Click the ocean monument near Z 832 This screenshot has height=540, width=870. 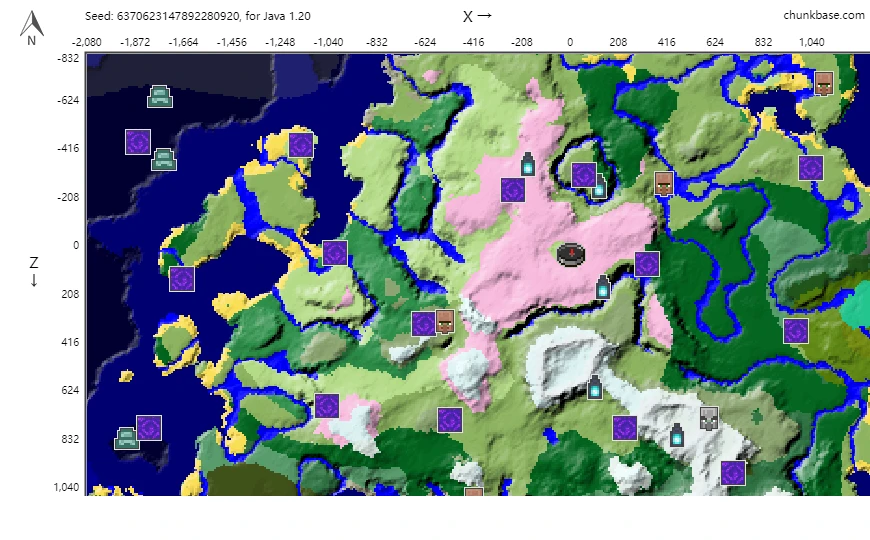[127, 438]
